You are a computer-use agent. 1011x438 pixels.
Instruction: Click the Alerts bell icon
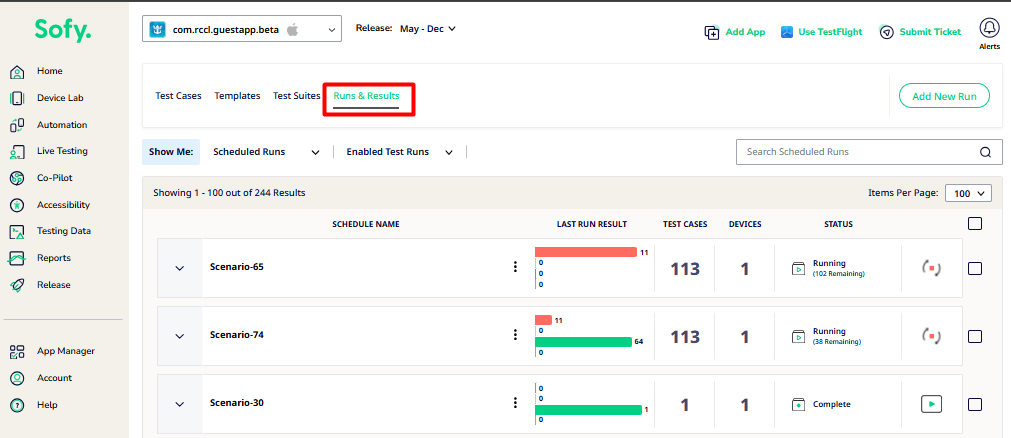pyautogui.click(x=988, y=28)
